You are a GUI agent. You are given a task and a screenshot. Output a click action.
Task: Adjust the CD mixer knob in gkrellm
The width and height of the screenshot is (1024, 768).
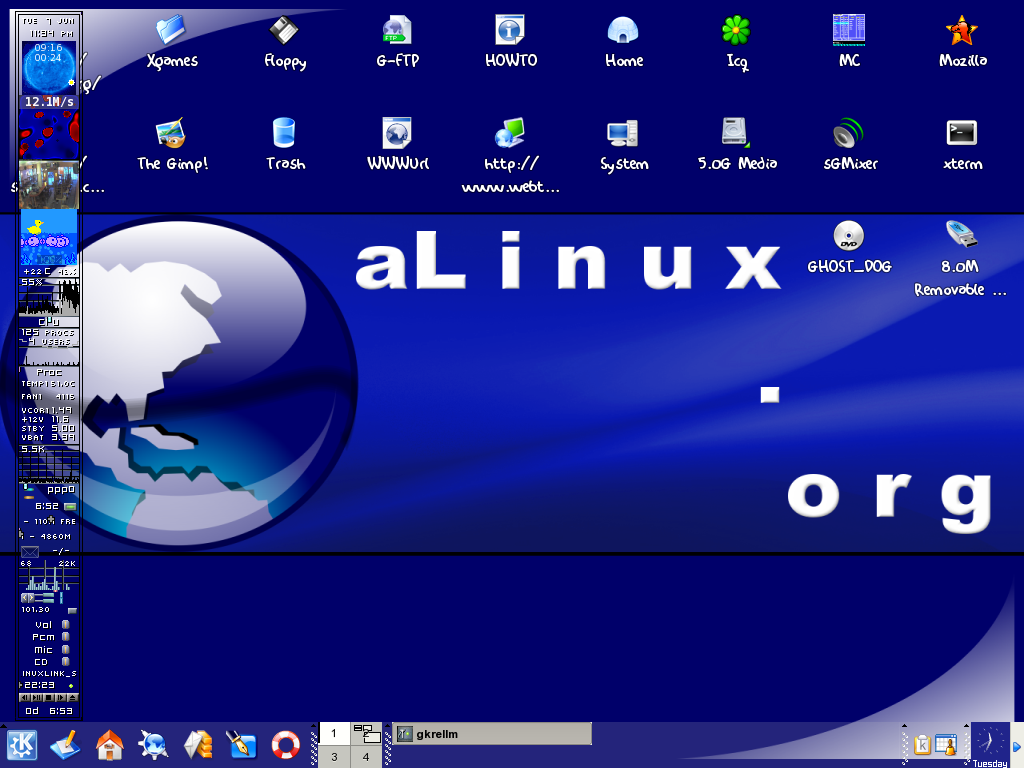(65, 662)
